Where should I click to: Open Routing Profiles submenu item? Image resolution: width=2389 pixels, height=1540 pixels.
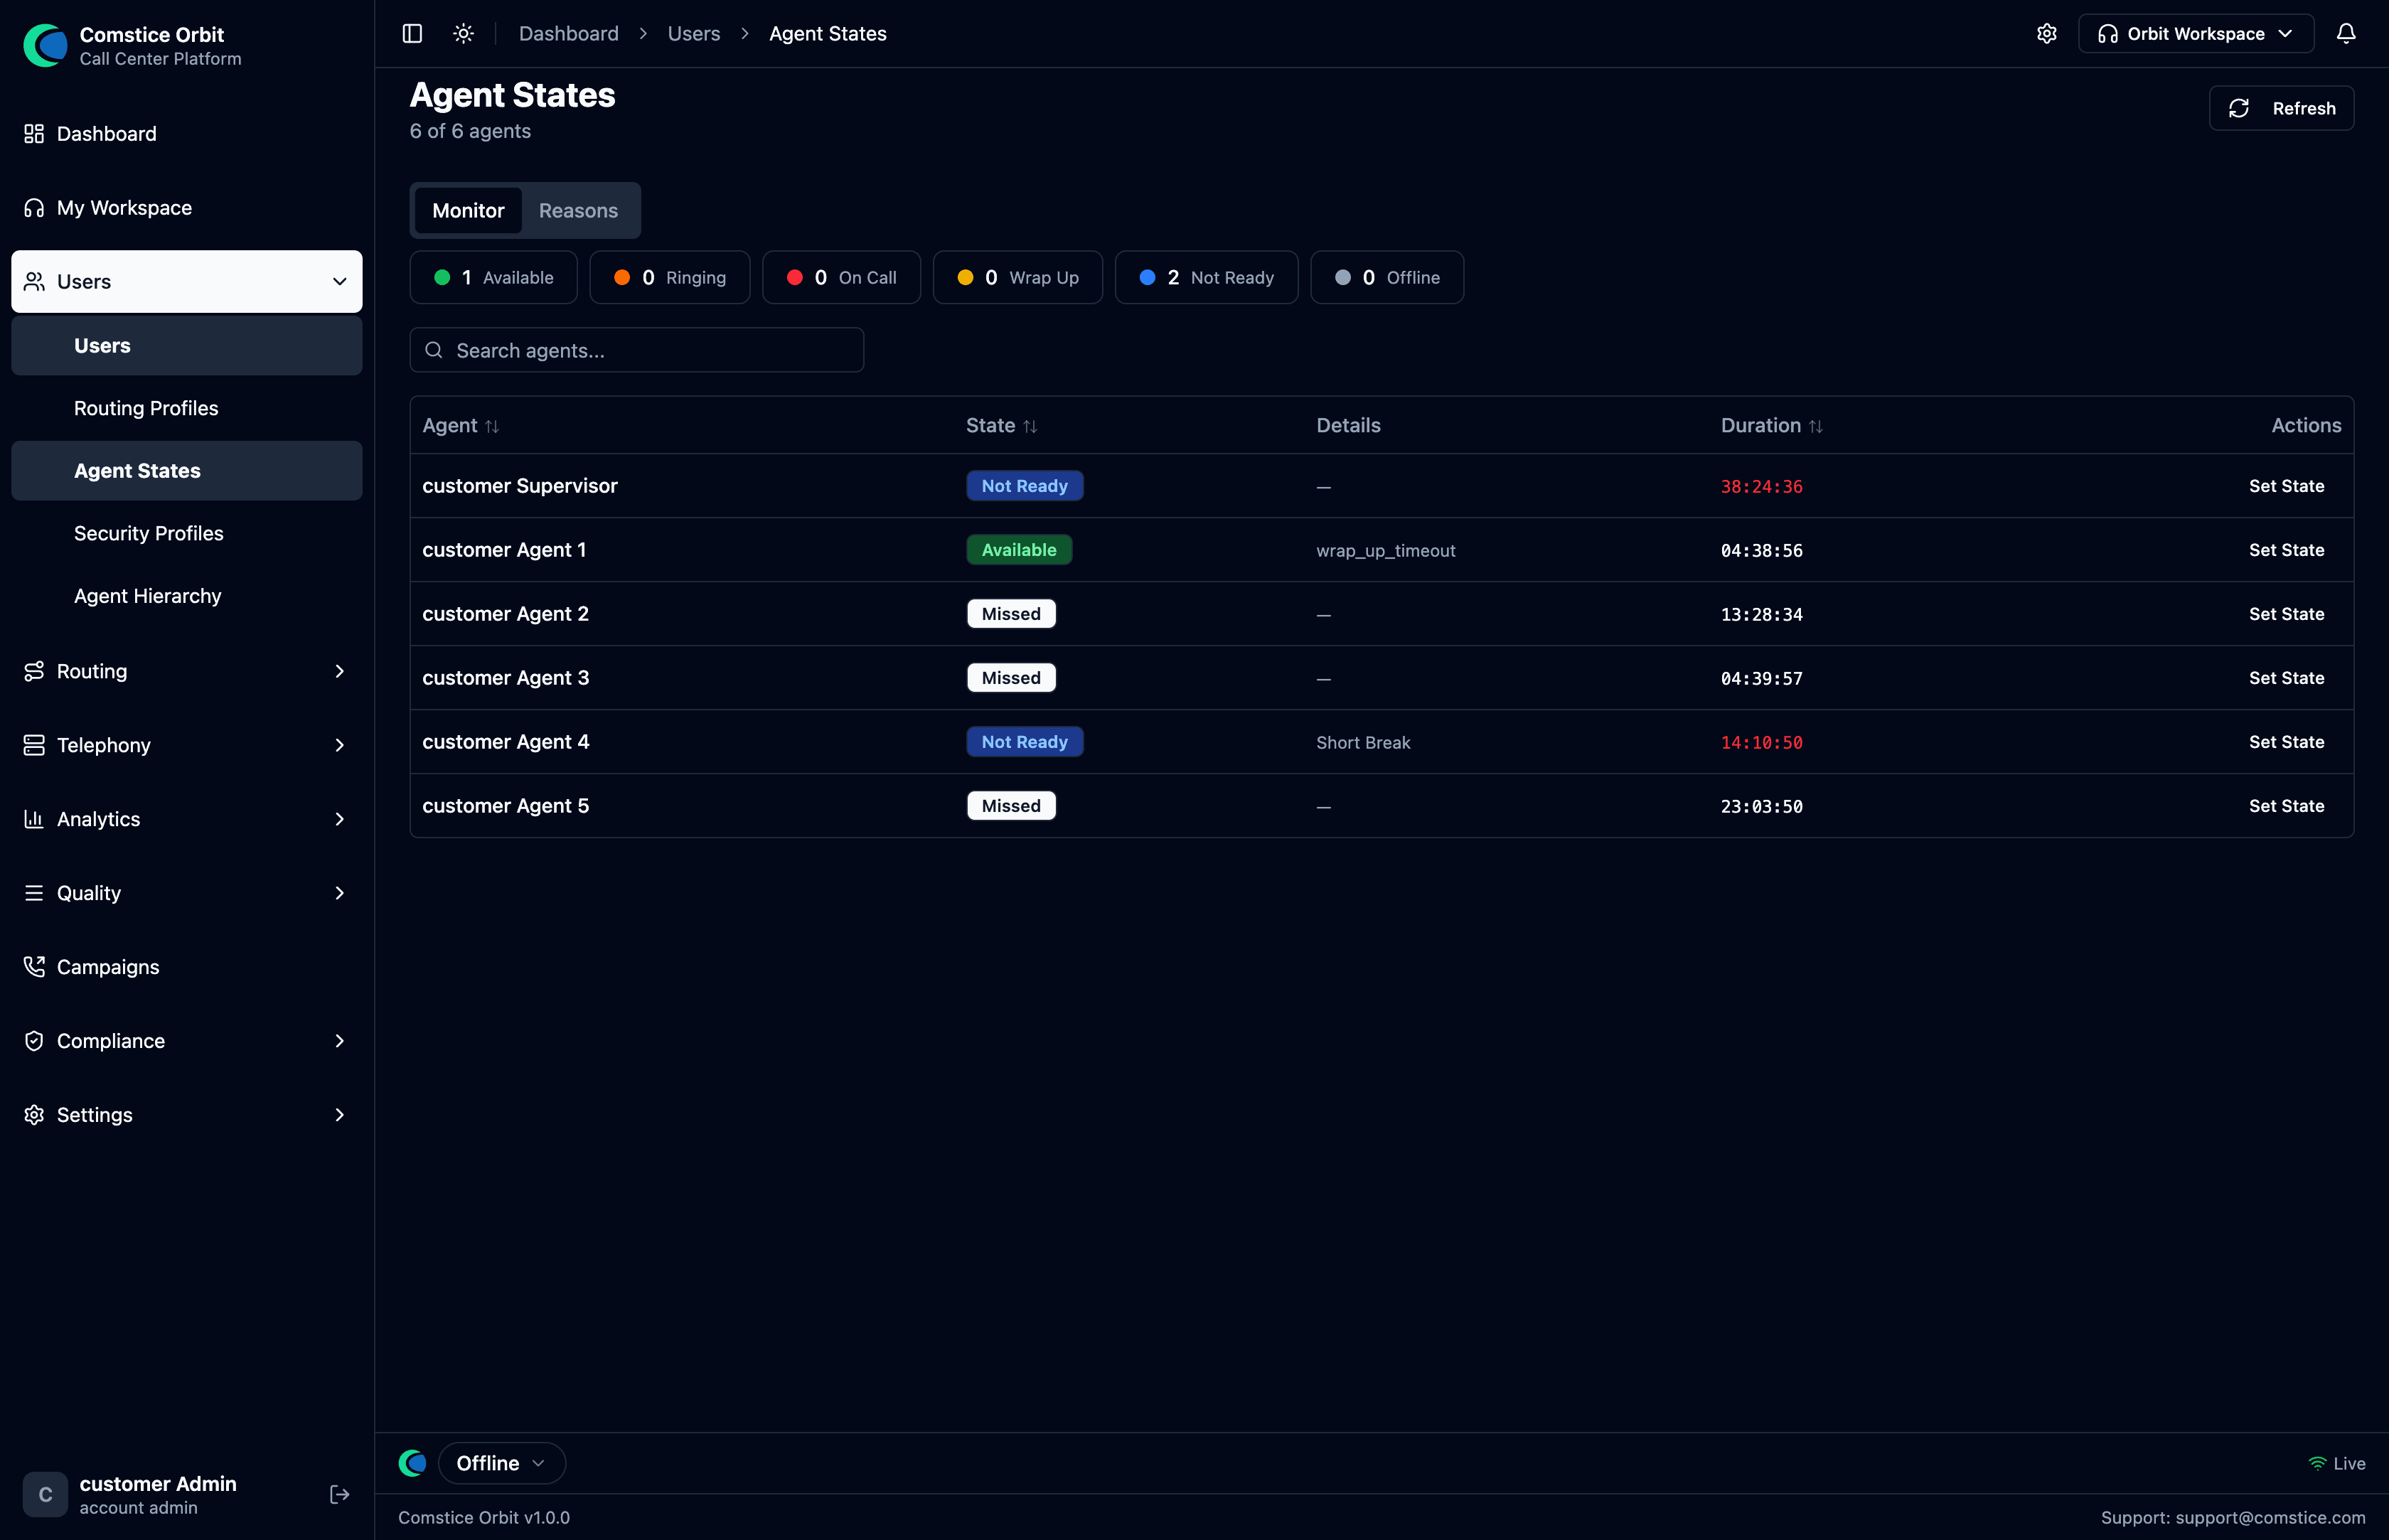click(x=187, y=408)
